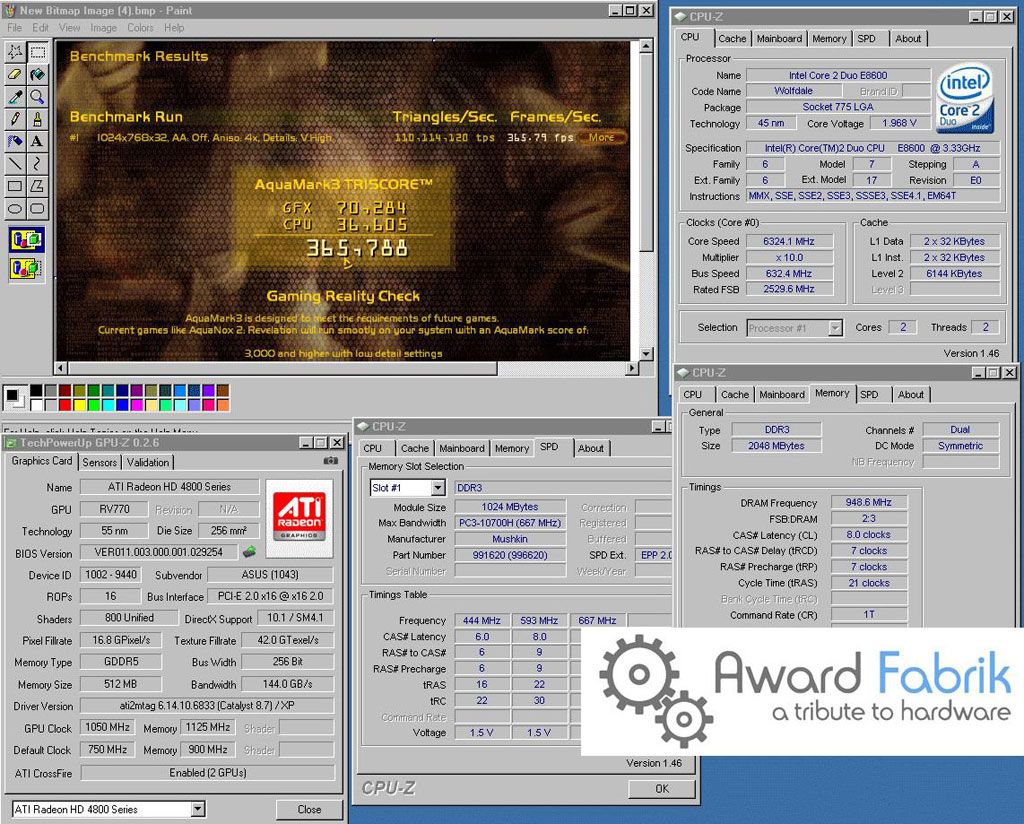This screenshot has height=824, width=1024.
Task: Pick the bright yellow color swatch
Action: [x=80, y=405]
